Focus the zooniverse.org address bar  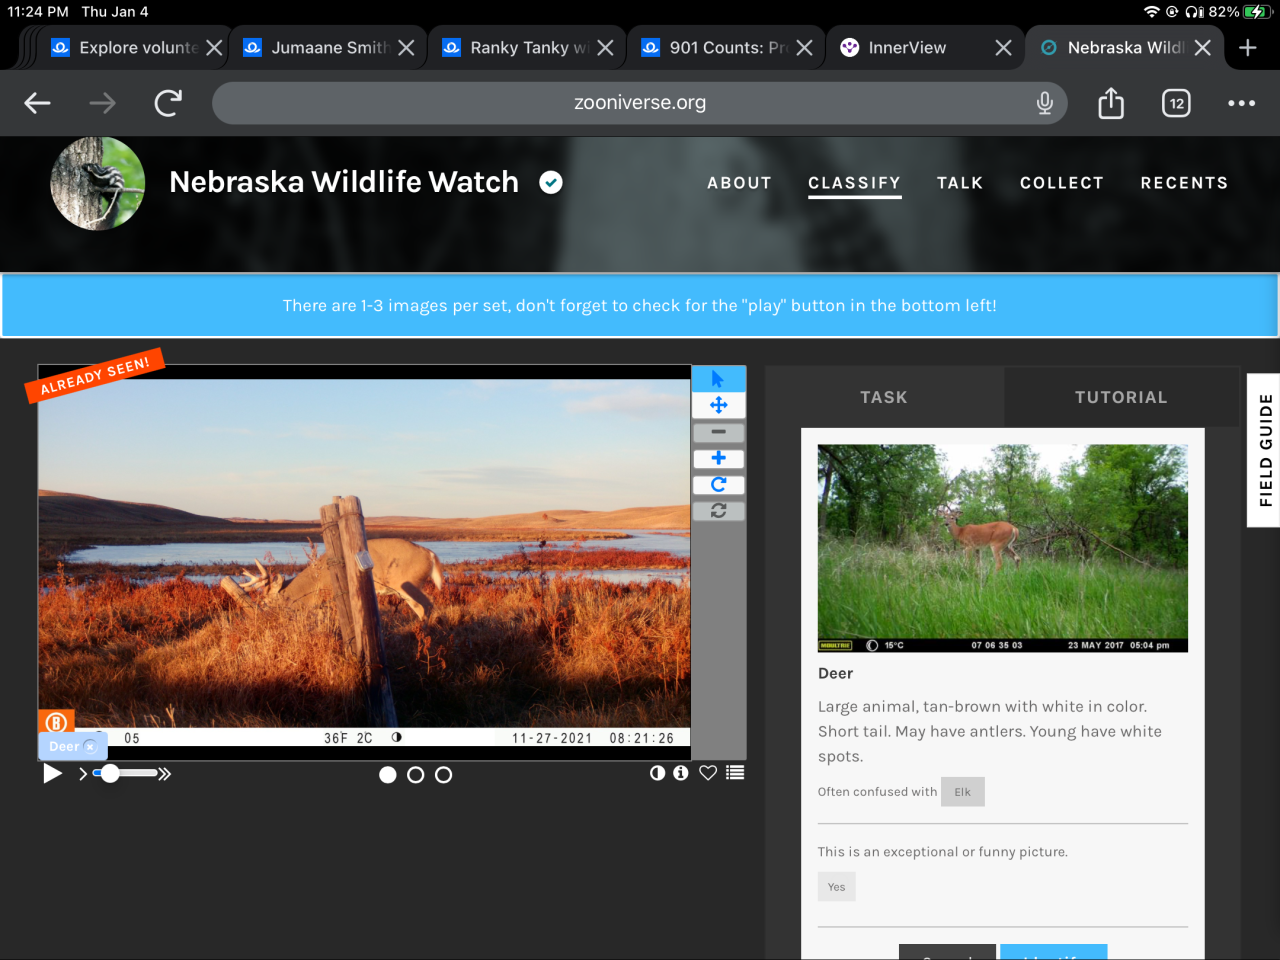640,103
